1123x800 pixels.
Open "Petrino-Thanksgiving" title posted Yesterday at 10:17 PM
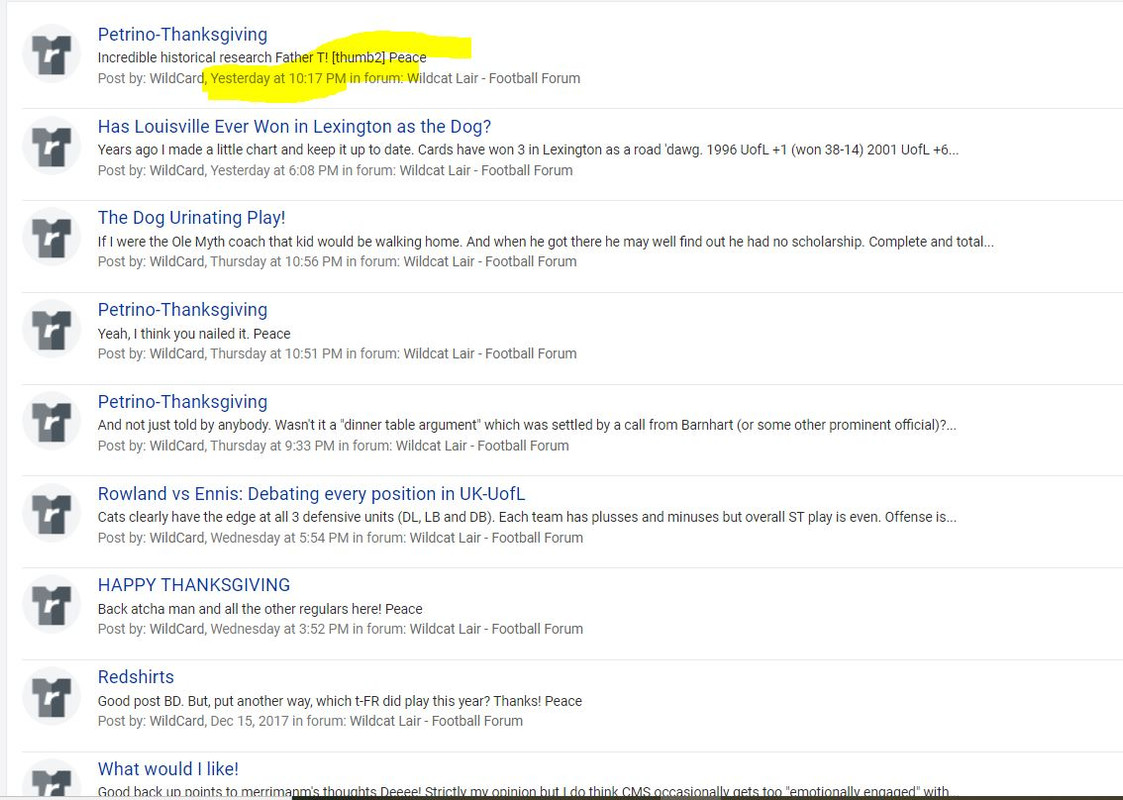183,34
